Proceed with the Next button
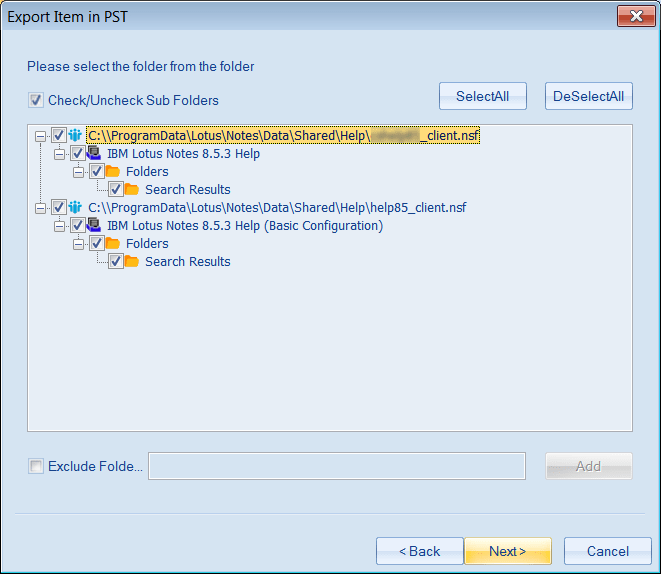The width and height of the screenshot is (661, 574). [x=508, y=551]
